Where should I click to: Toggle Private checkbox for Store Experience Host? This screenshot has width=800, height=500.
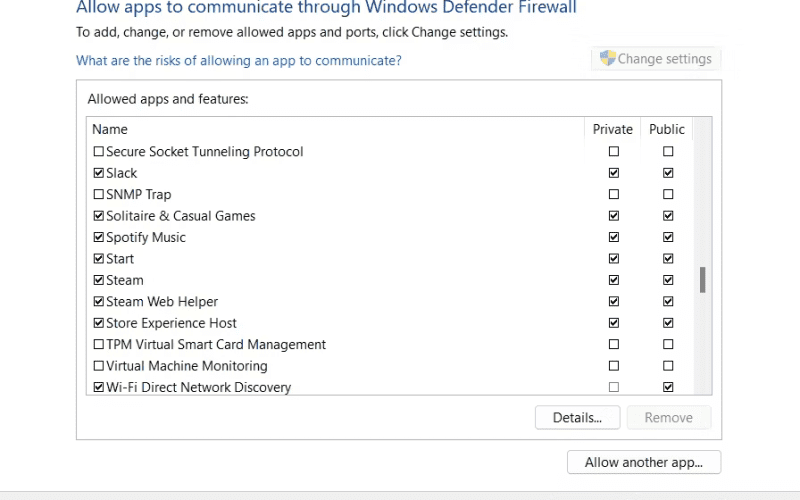tap(614, 323)
